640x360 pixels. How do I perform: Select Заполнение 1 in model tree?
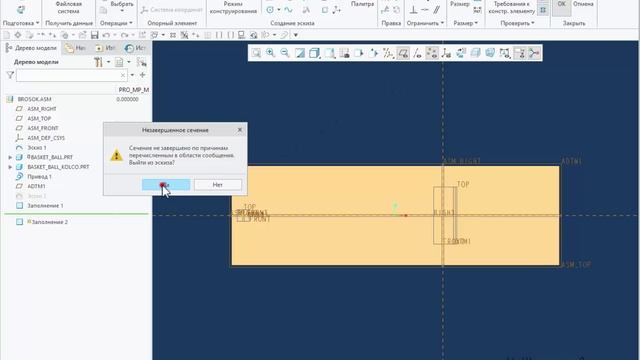[x=45, y=206]
